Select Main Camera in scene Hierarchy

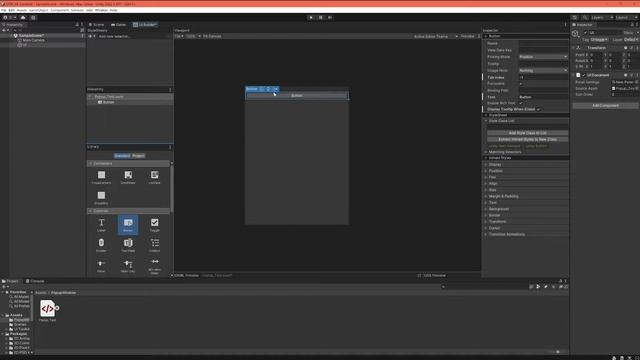pos(33,40)
